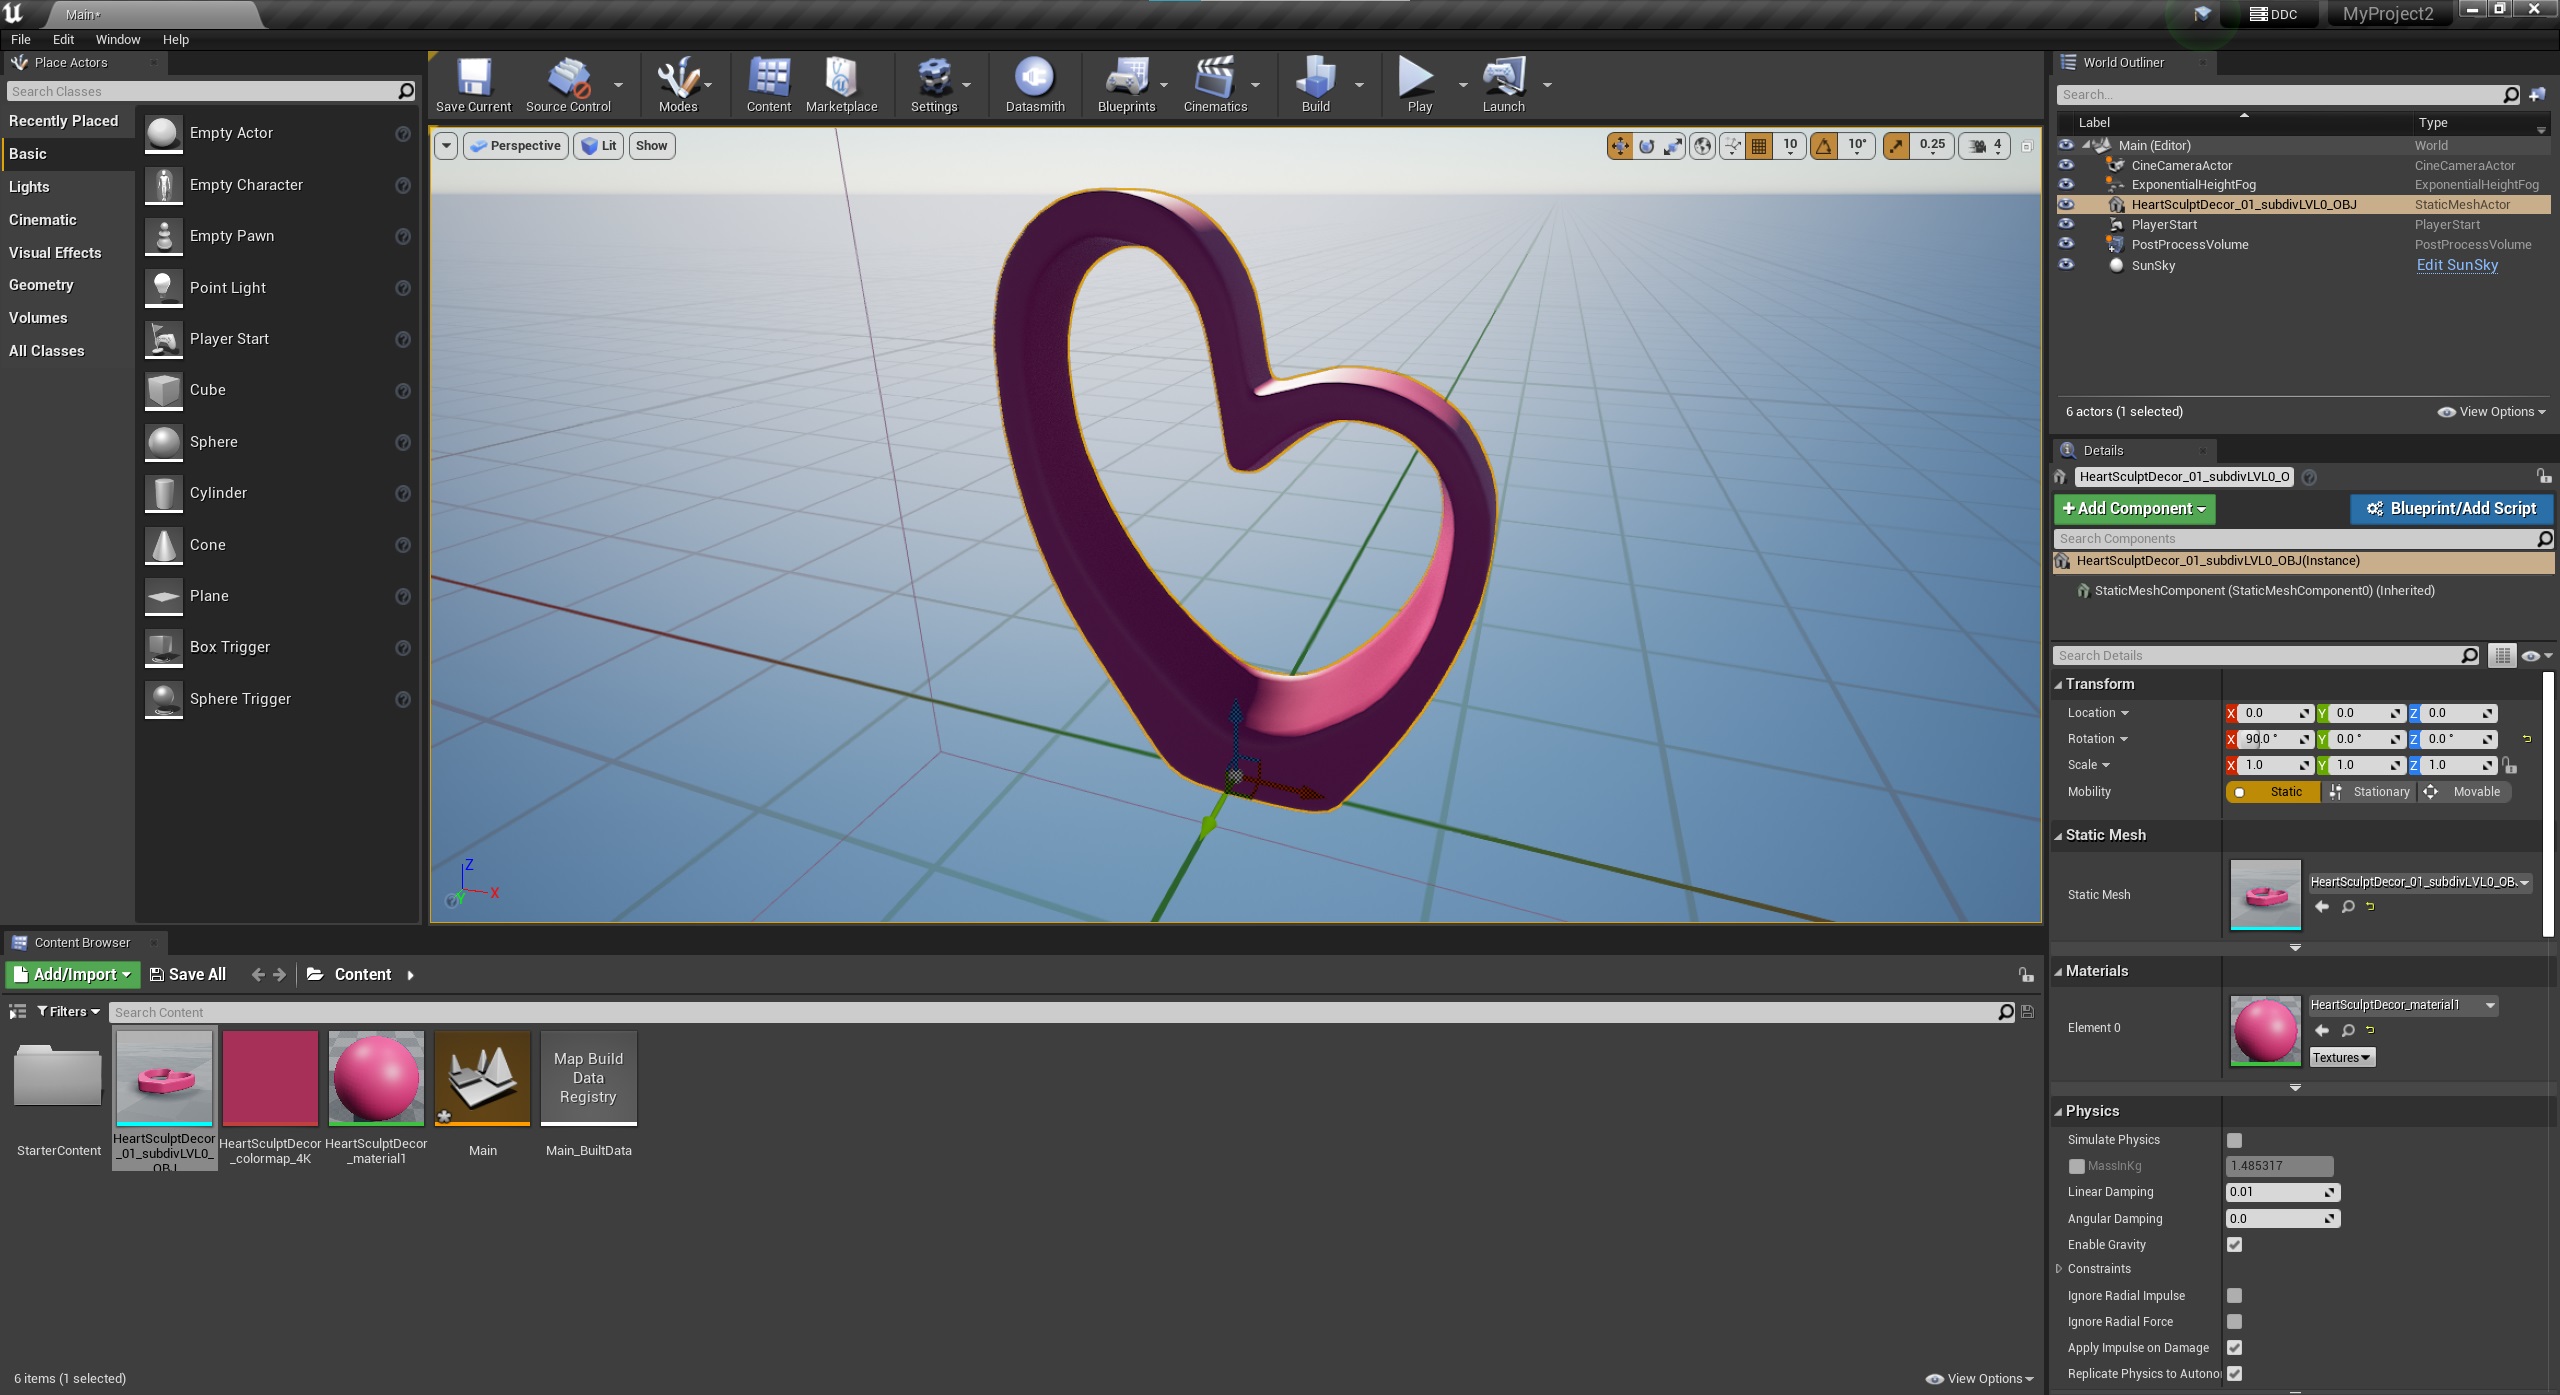Image resolution: width=2560 pixels, height=1395 pixels.
Task: Open the Cinematics toolbar icon
Action: [x=1214, y=80]
